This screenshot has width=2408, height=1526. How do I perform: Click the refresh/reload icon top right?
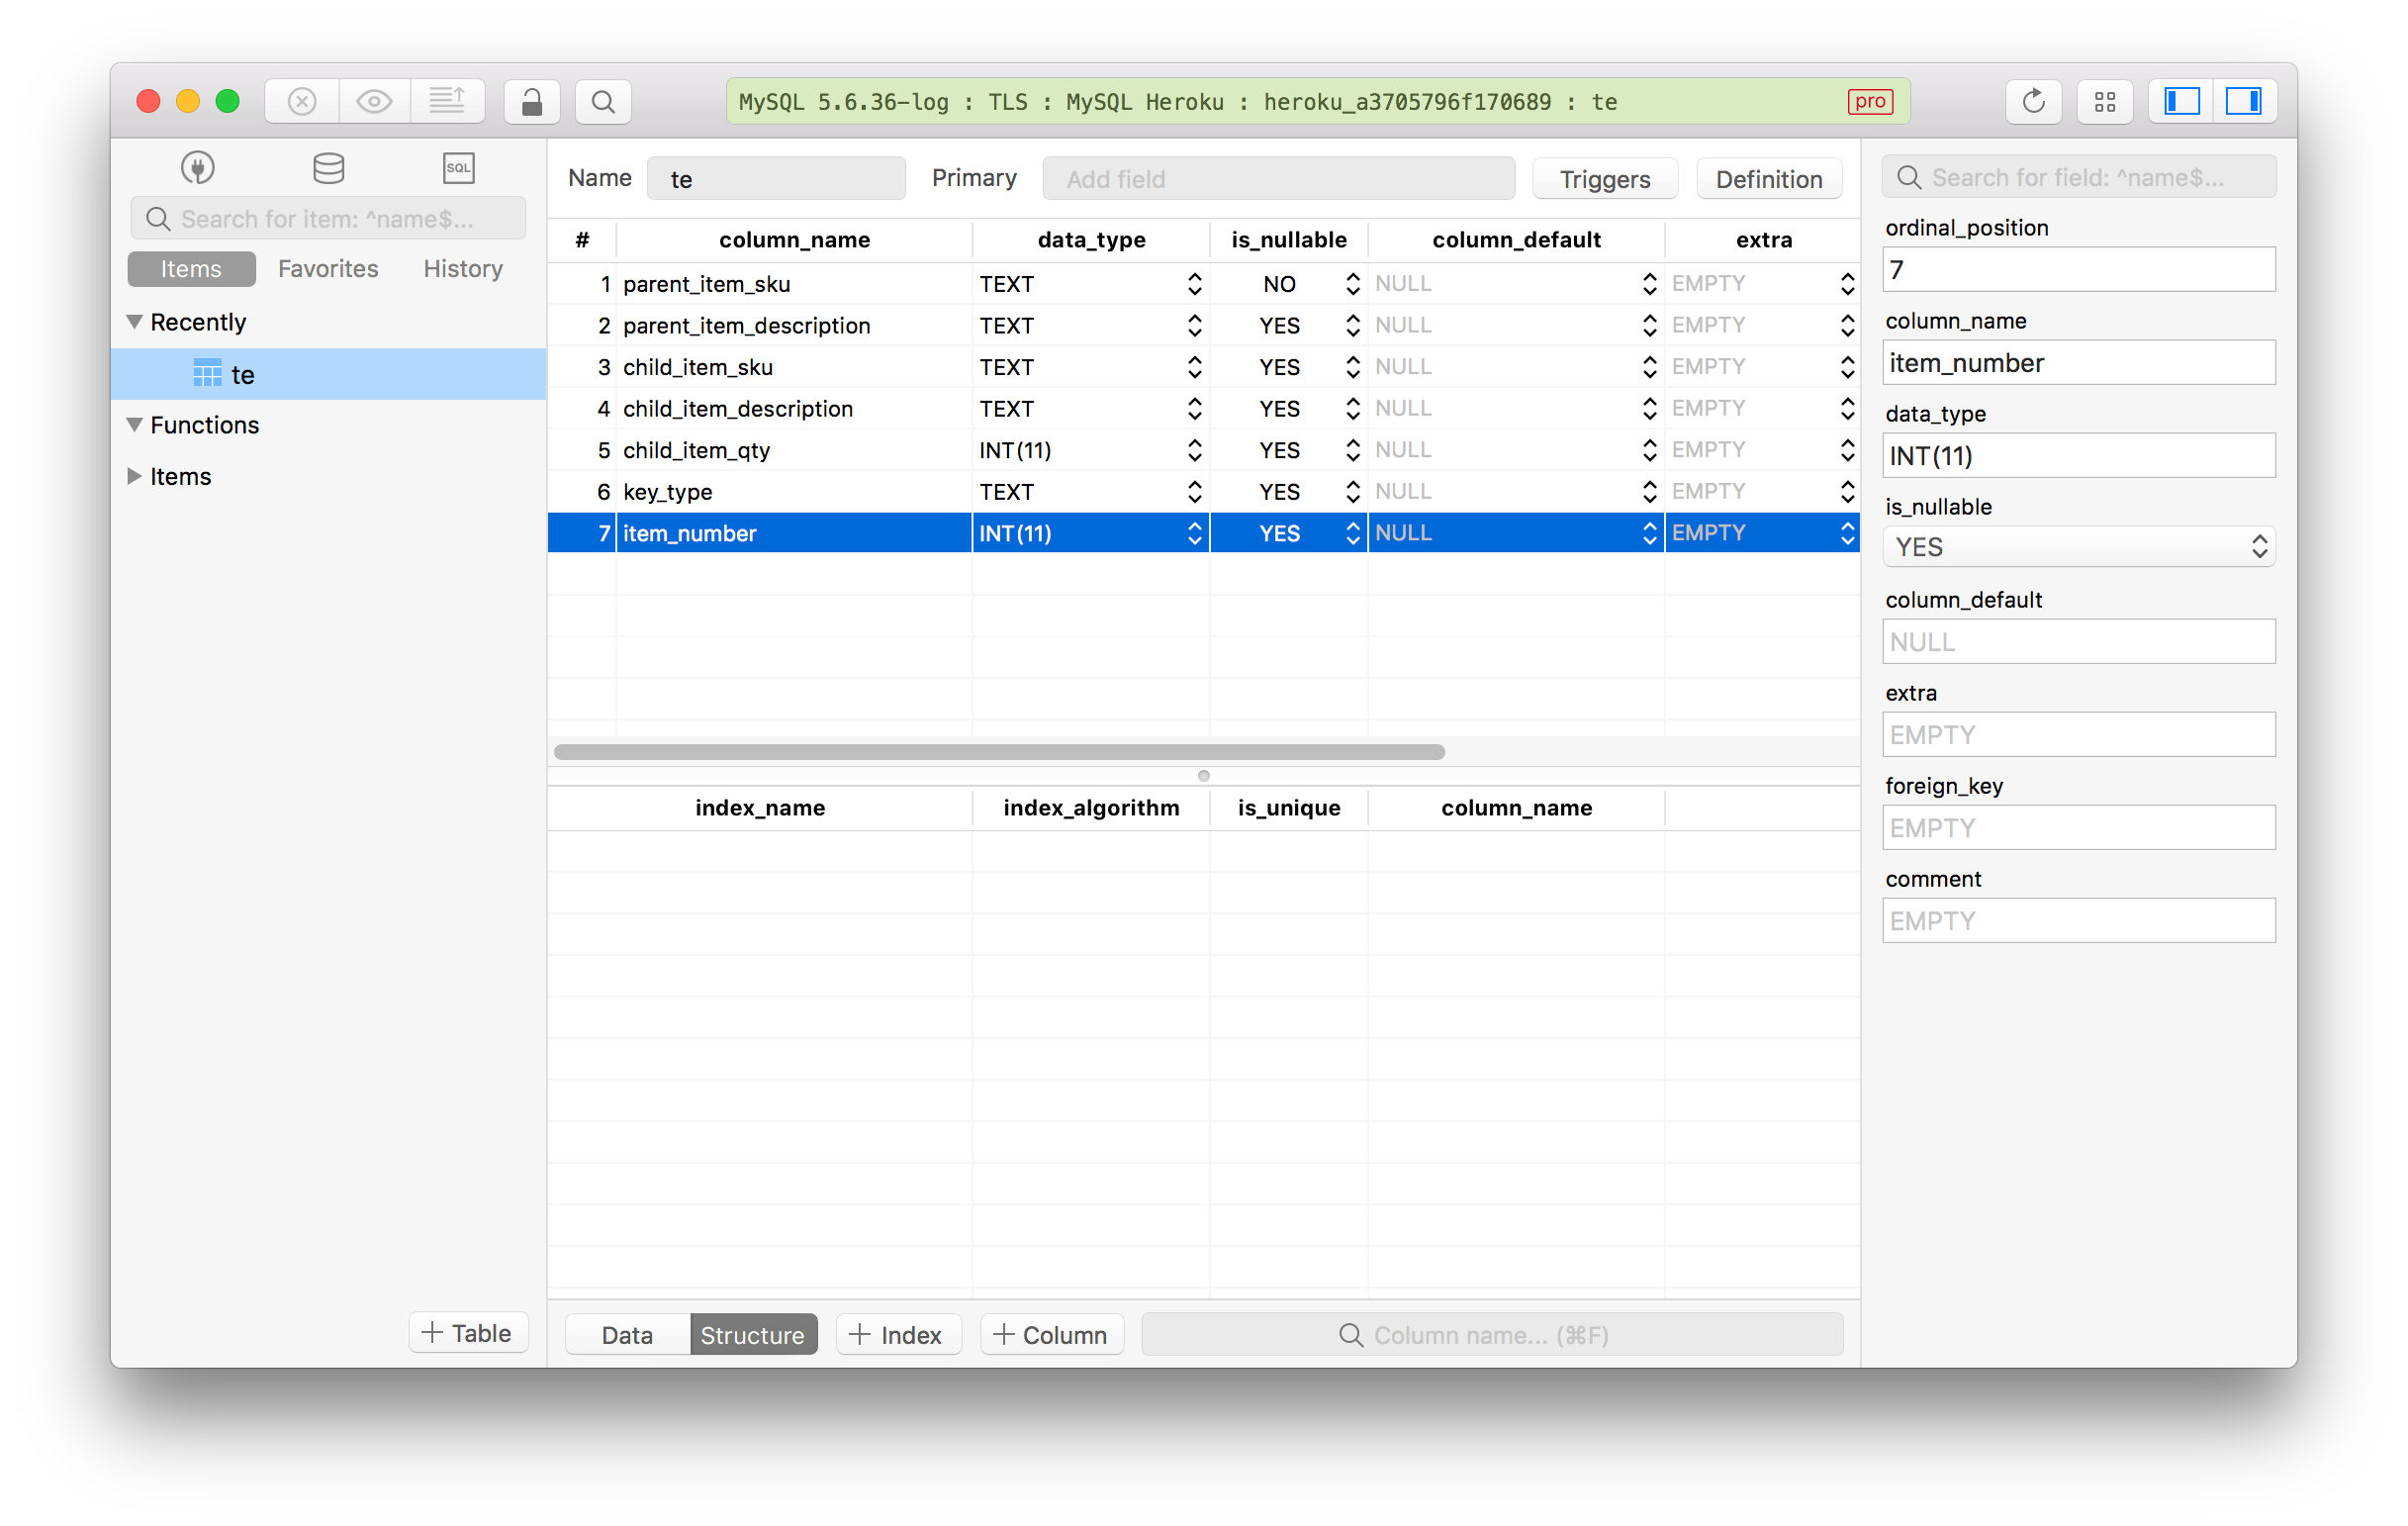[2032, 100]
